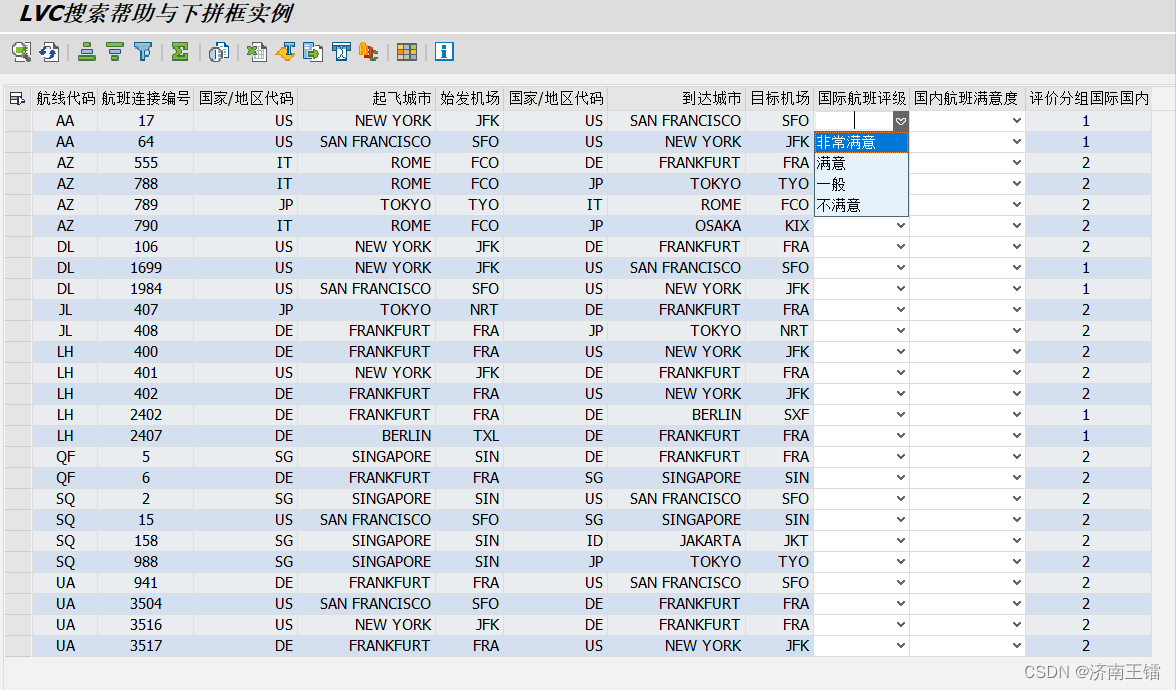Open the Set Filter tool

tap(144, 51)
